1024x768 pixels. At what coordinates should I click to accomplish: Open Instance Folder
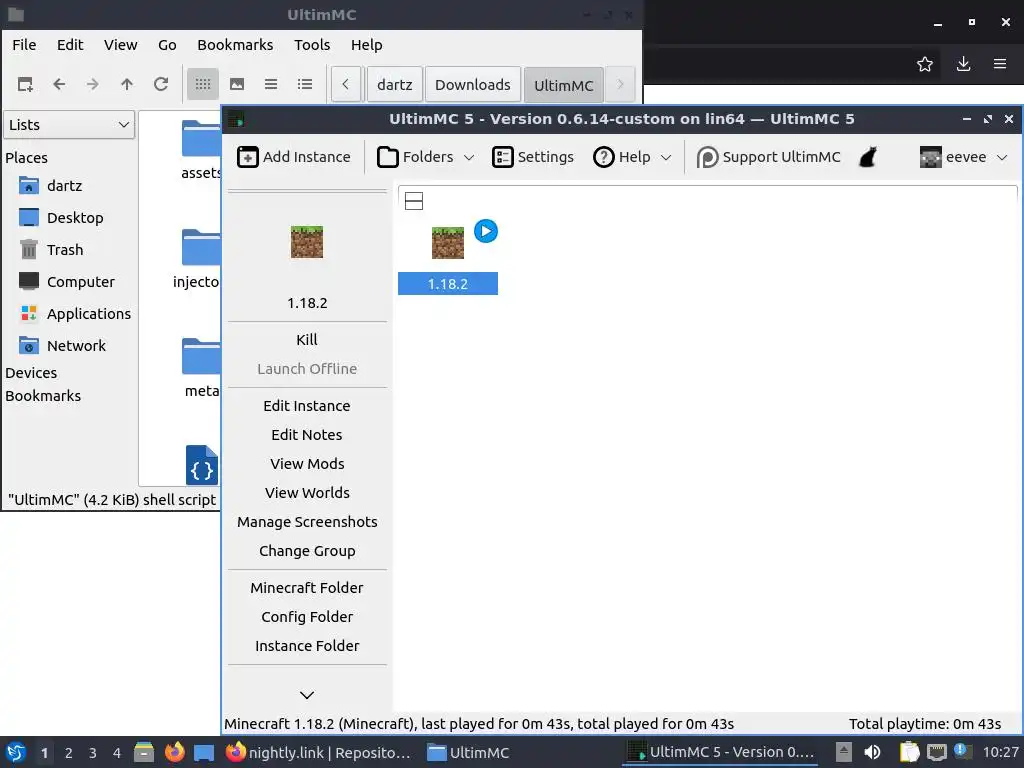tap(307, 646)
